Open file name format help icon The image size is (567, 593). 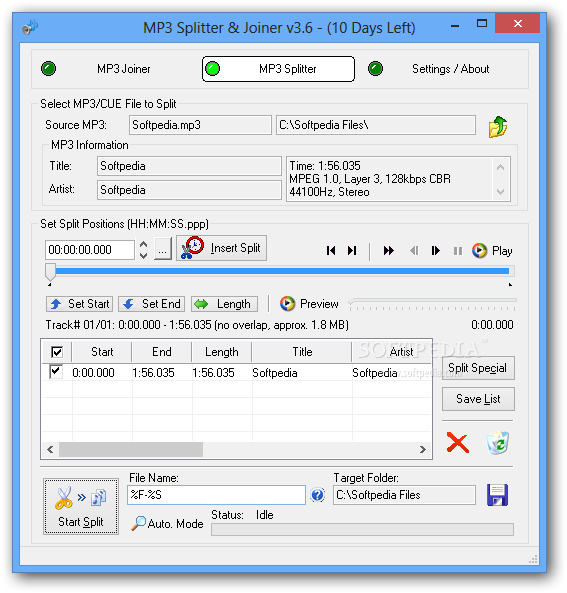tap(317, 495)
